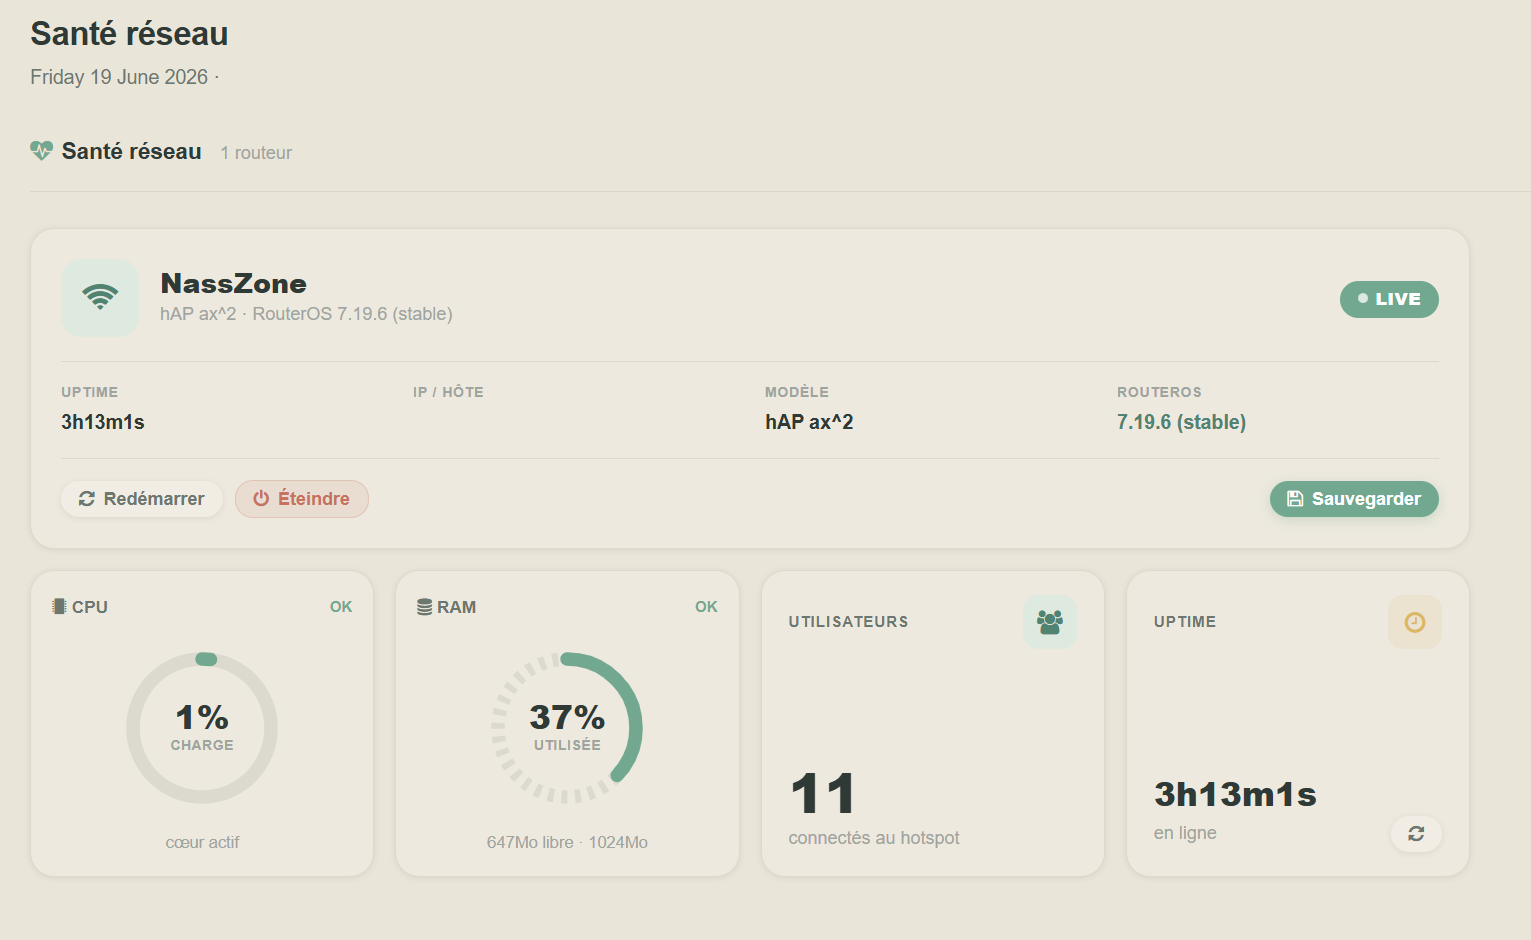The image size is (1531, 940).
Task: Click the Sauvegarder save button
Action: click(x=1354, y=499)
